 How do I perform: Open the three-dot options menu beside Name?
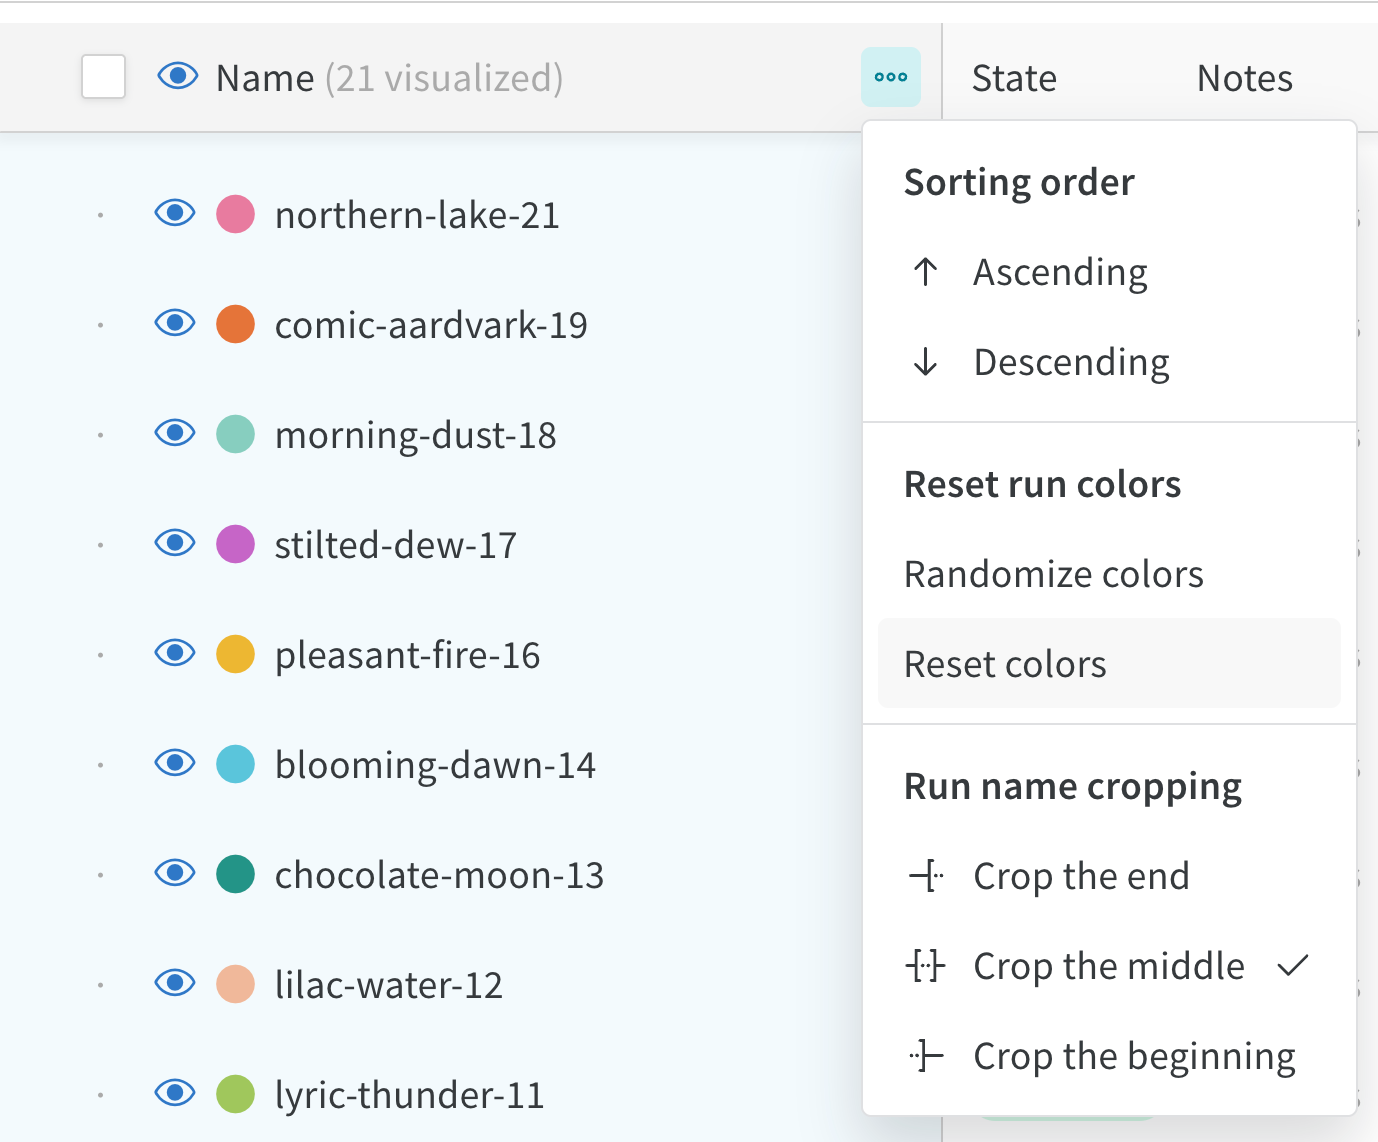(890, 76)
